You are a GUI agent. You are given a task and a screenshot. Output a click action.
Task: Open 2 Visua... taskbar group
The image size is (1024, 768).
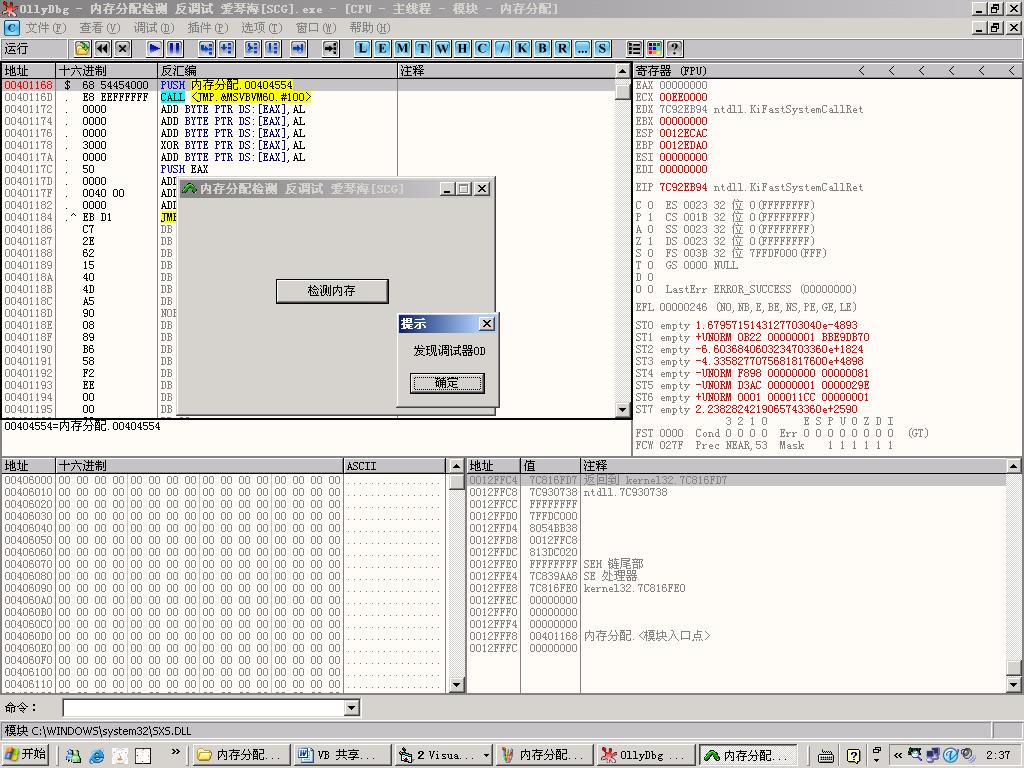[443, 755]
